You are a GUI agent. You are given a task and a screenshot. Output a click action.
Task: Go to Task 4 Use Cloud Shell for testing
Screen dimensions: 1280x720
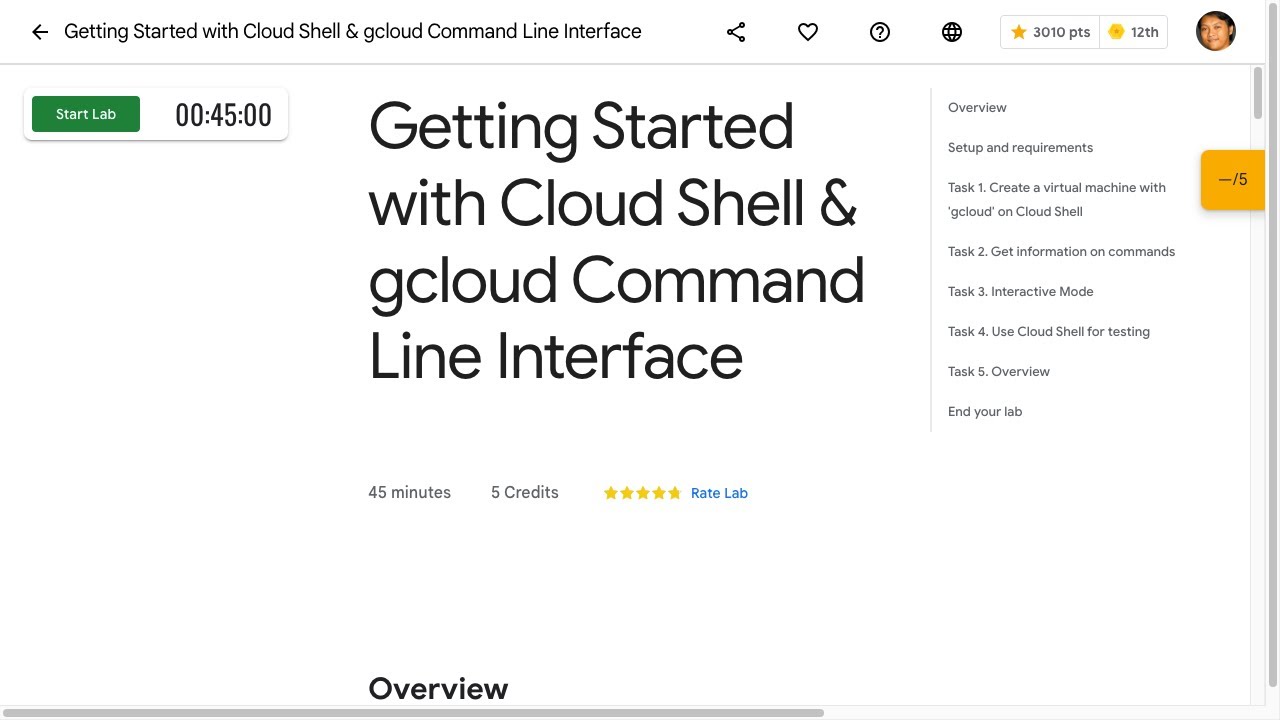[1049, 332]
